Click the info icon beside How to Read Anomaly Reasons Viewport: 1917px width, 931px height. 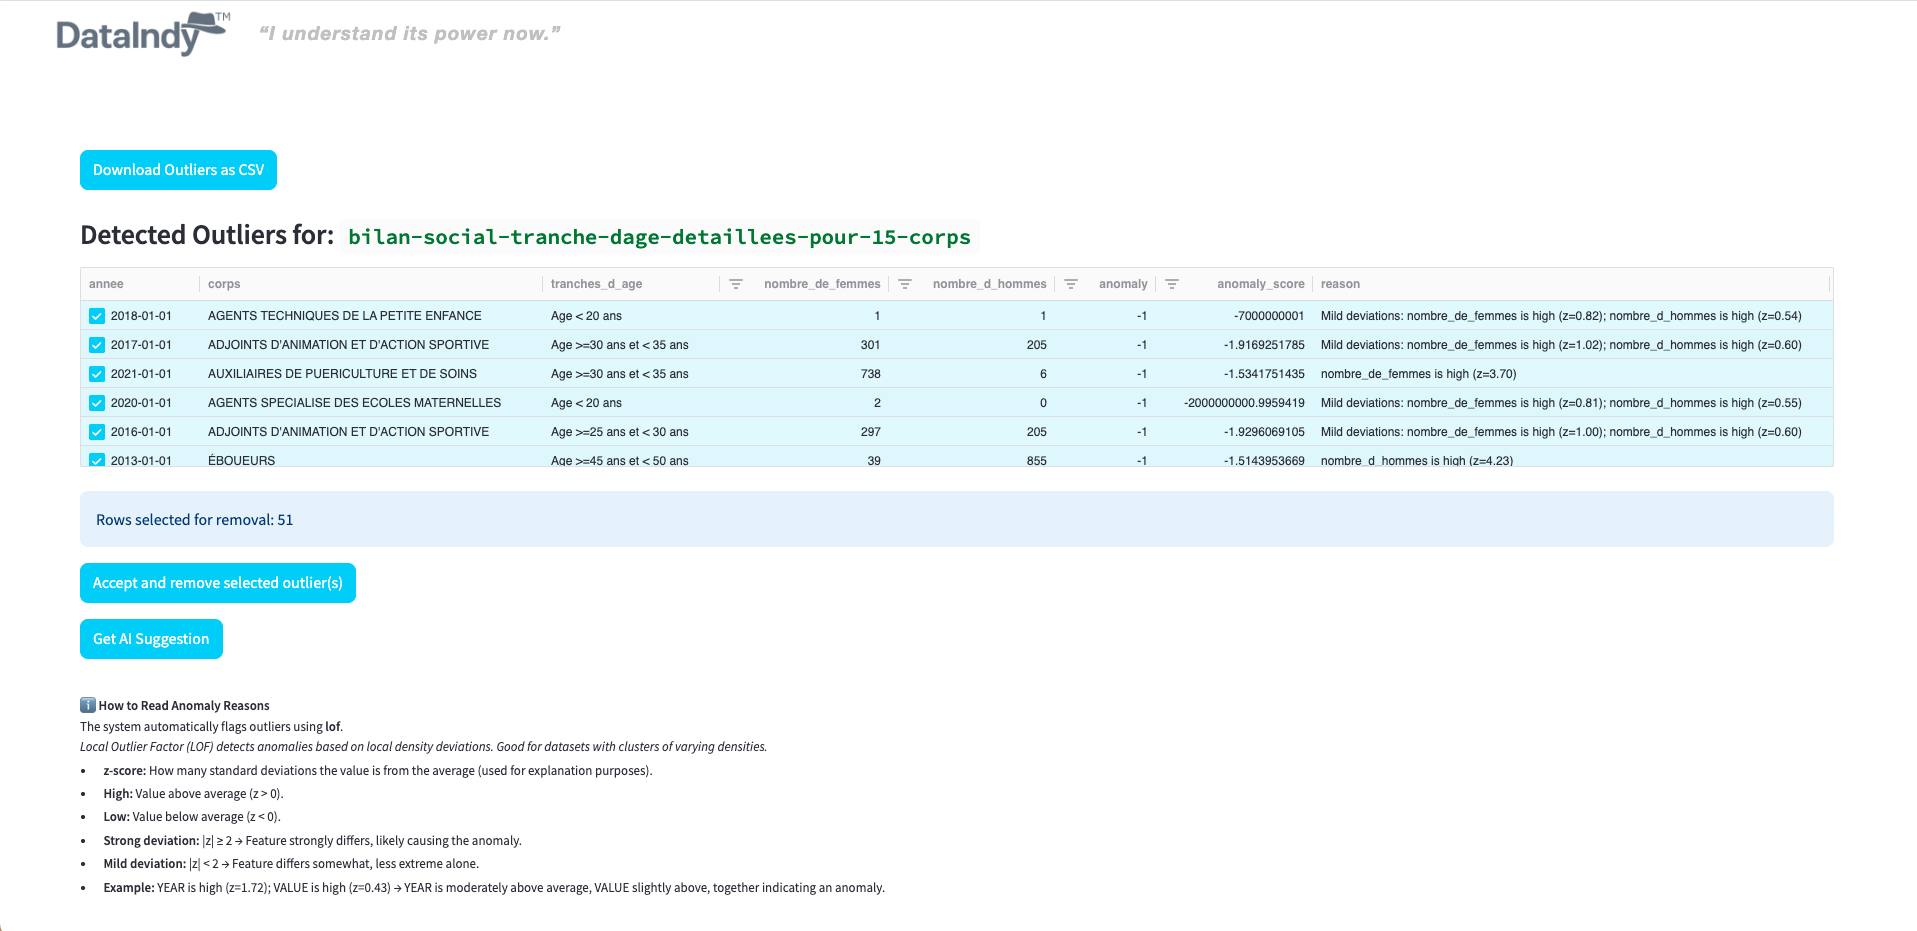(x=87, y=705)
